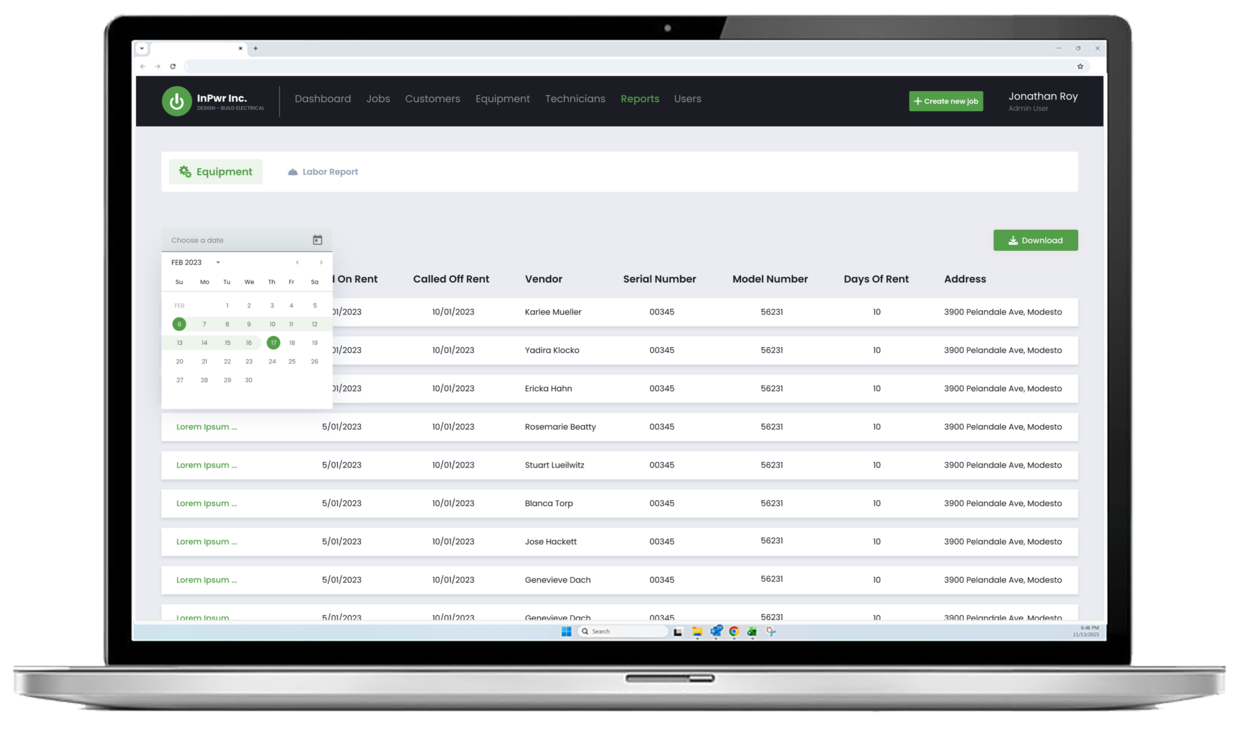Open Windows Start menu
This screenshot has width=1239, height=740.
pos(566,632)
